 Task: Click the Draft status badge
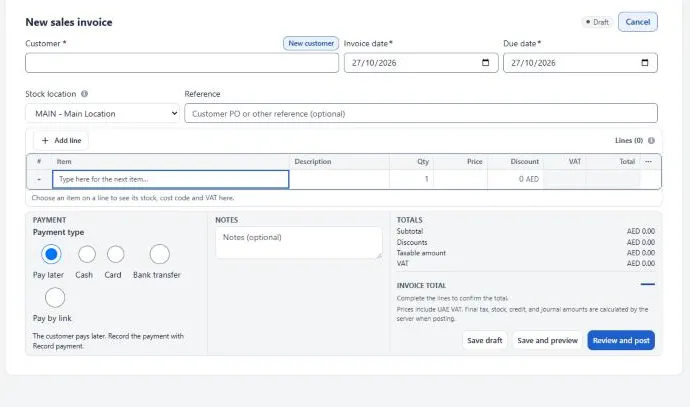click(597, 22)
